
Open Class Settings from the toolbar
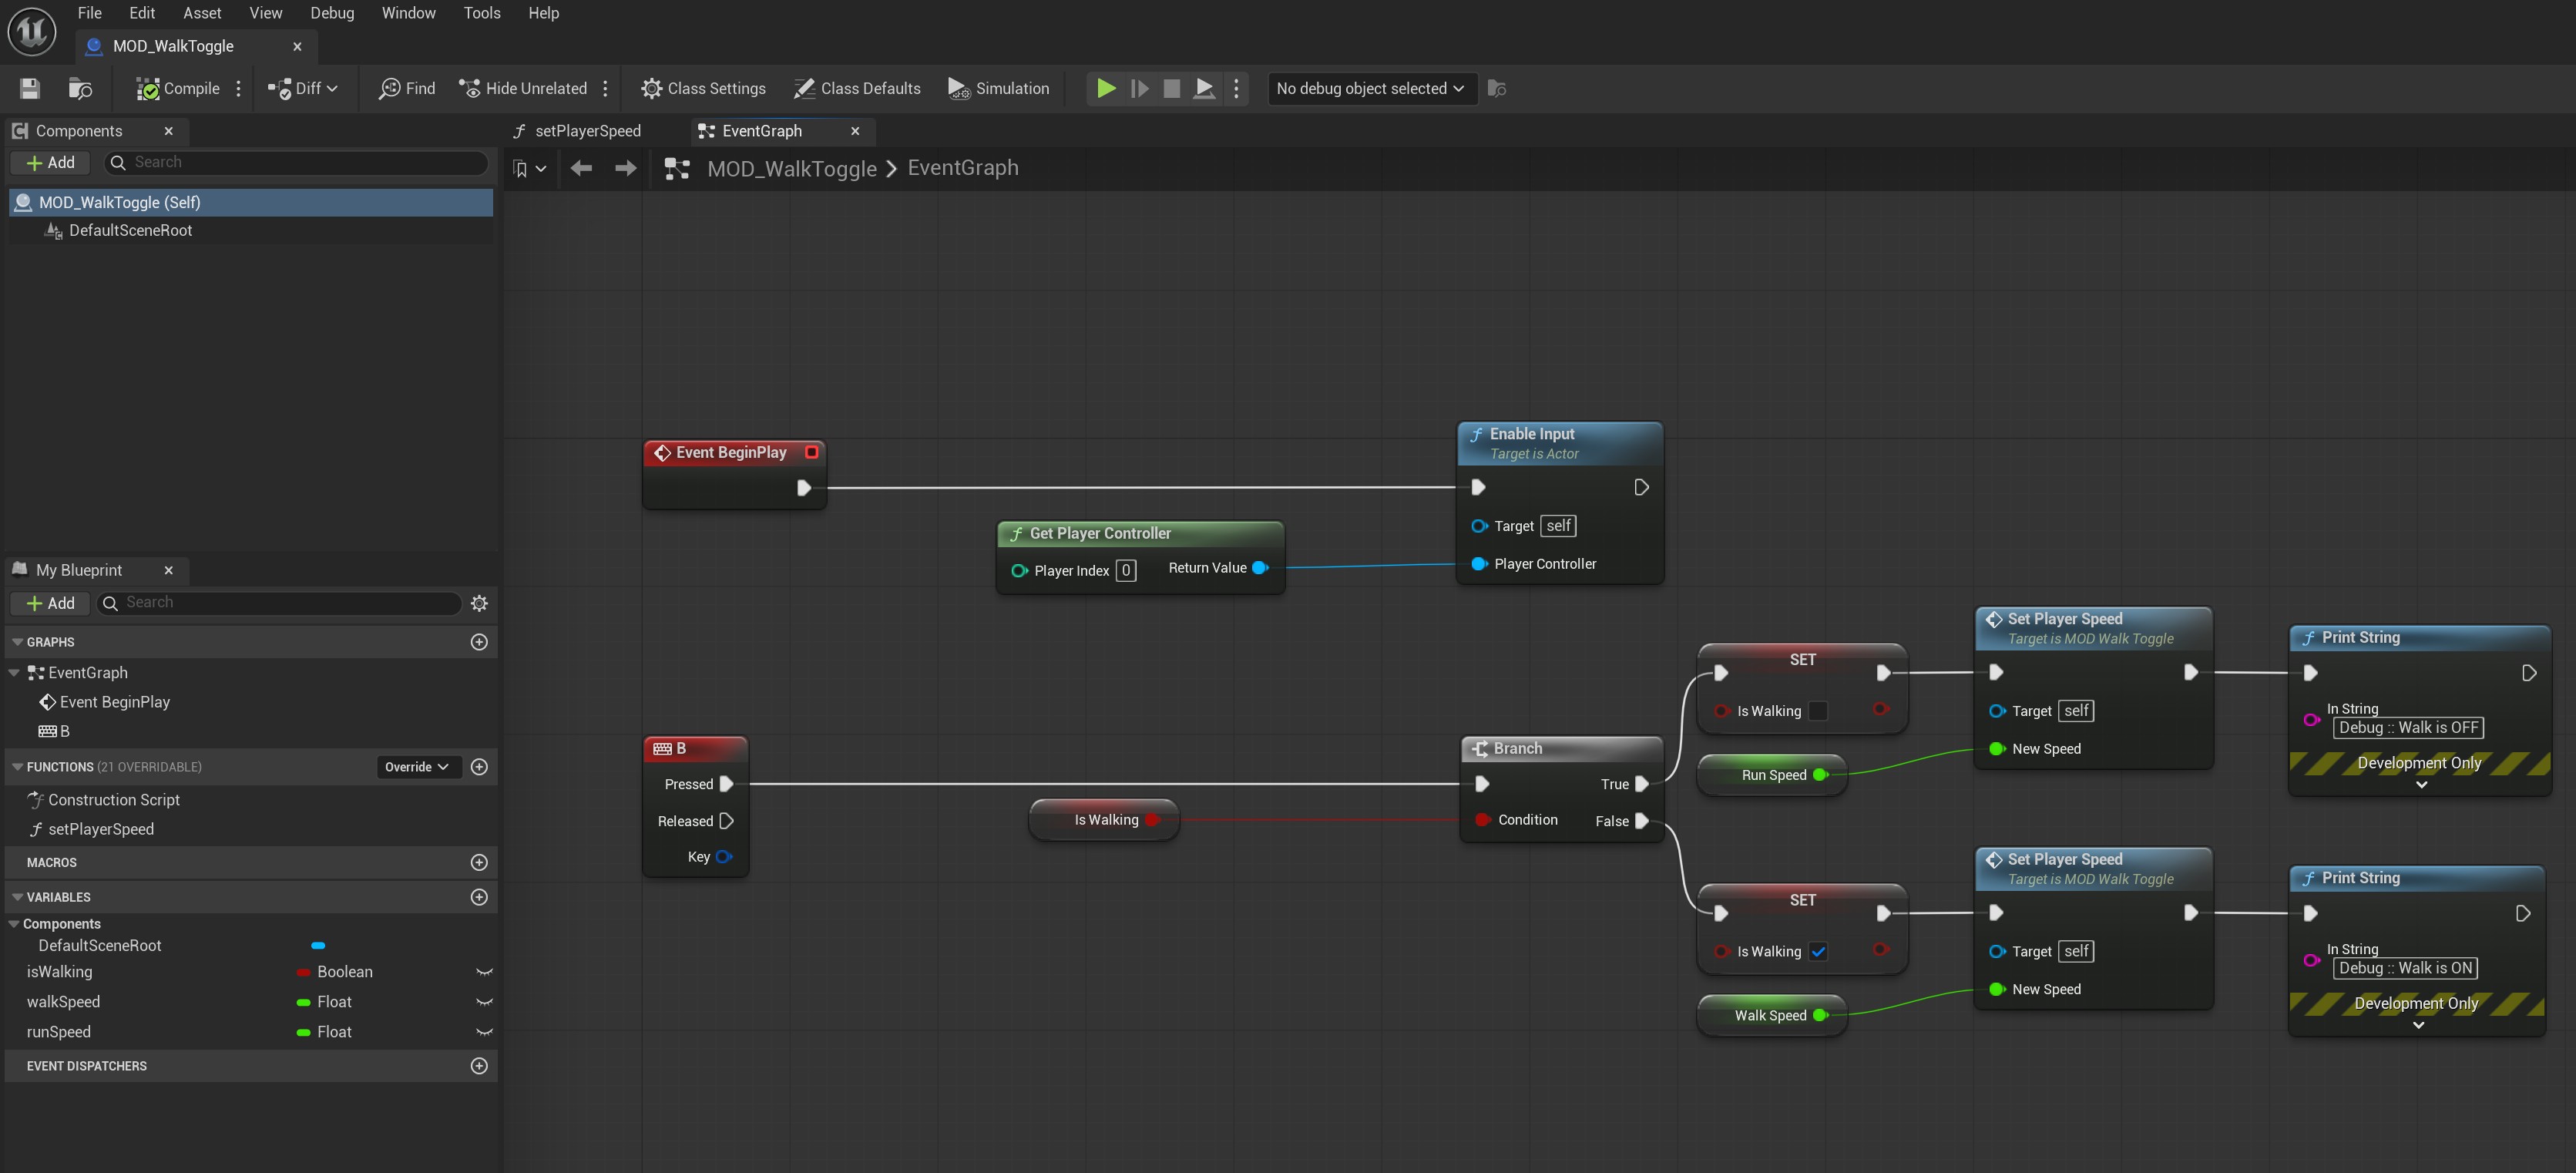pyautogui.click(x=703, y=88)
